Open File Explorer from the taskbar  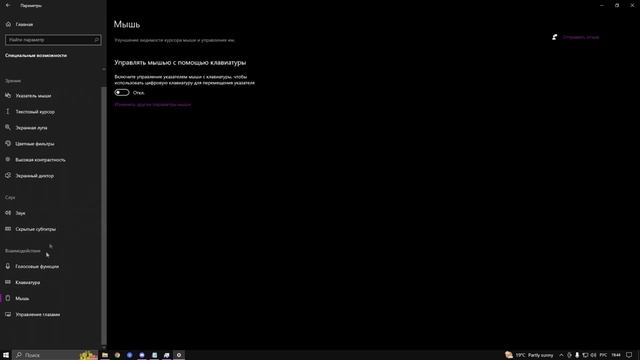coord(105,355)
